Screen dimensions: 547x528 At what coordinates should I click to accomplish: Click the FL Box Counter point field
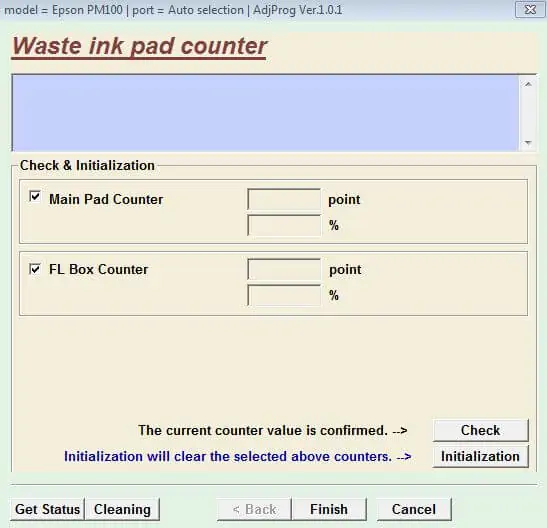click(284, 269)
